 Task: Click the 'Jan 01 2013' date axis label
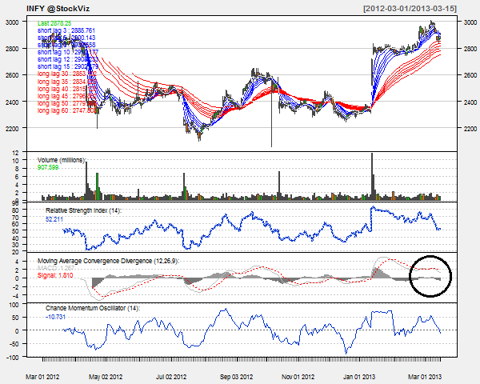(x=359, y=377)
